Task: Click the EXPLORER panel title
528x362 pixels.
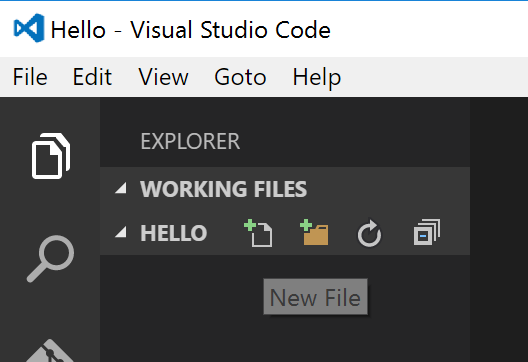Action: tap(190, 141)
